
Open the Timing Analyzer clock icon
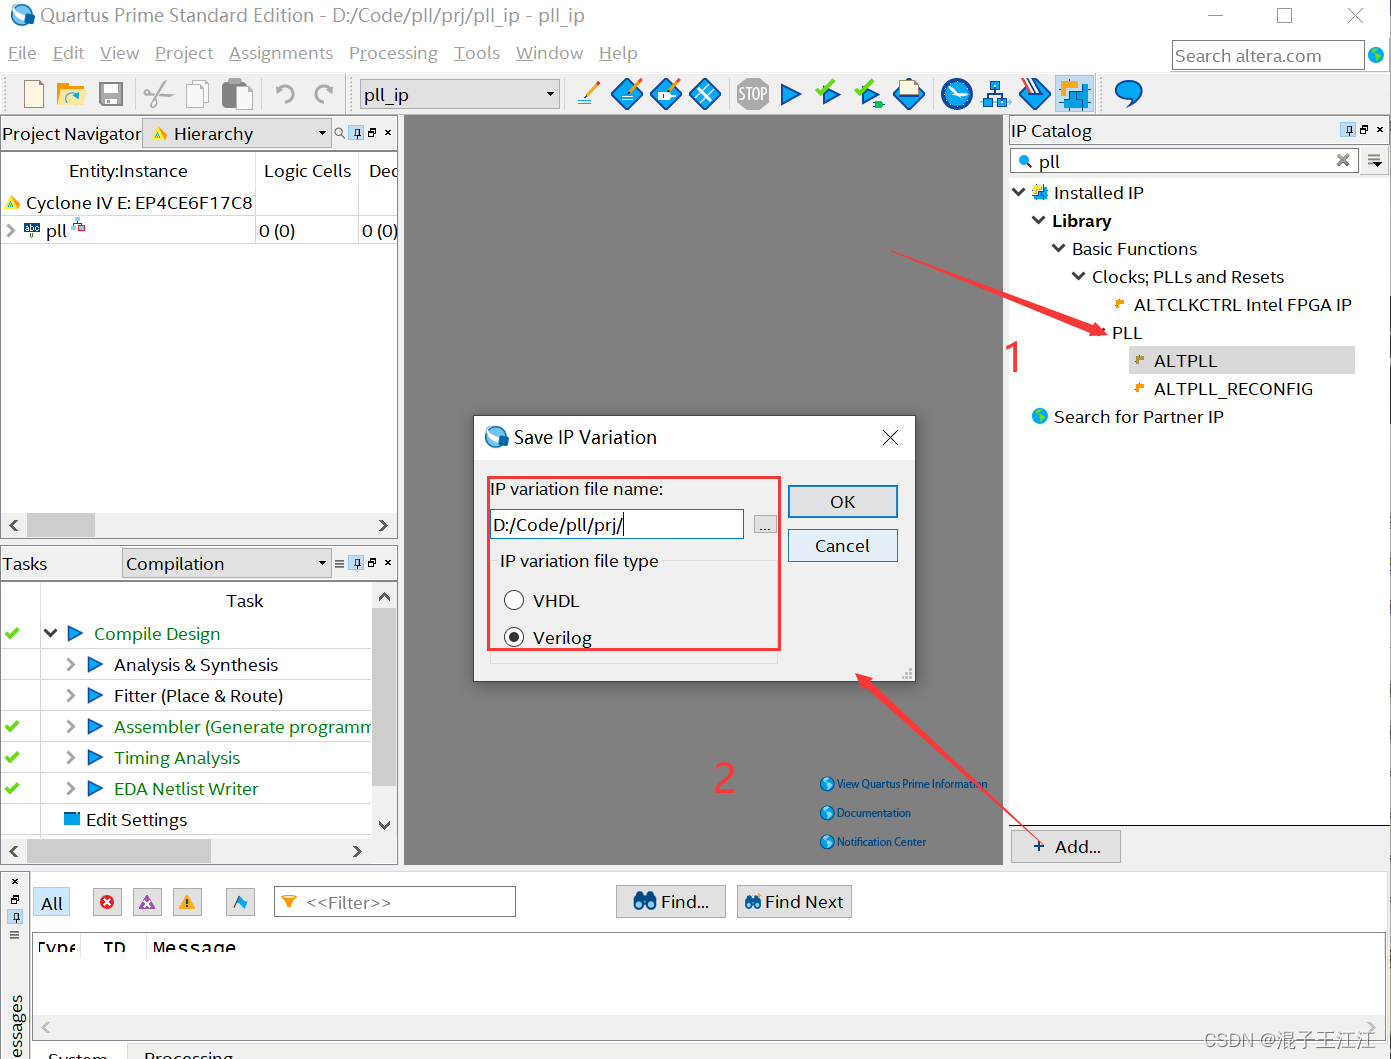tap(957, 94)
